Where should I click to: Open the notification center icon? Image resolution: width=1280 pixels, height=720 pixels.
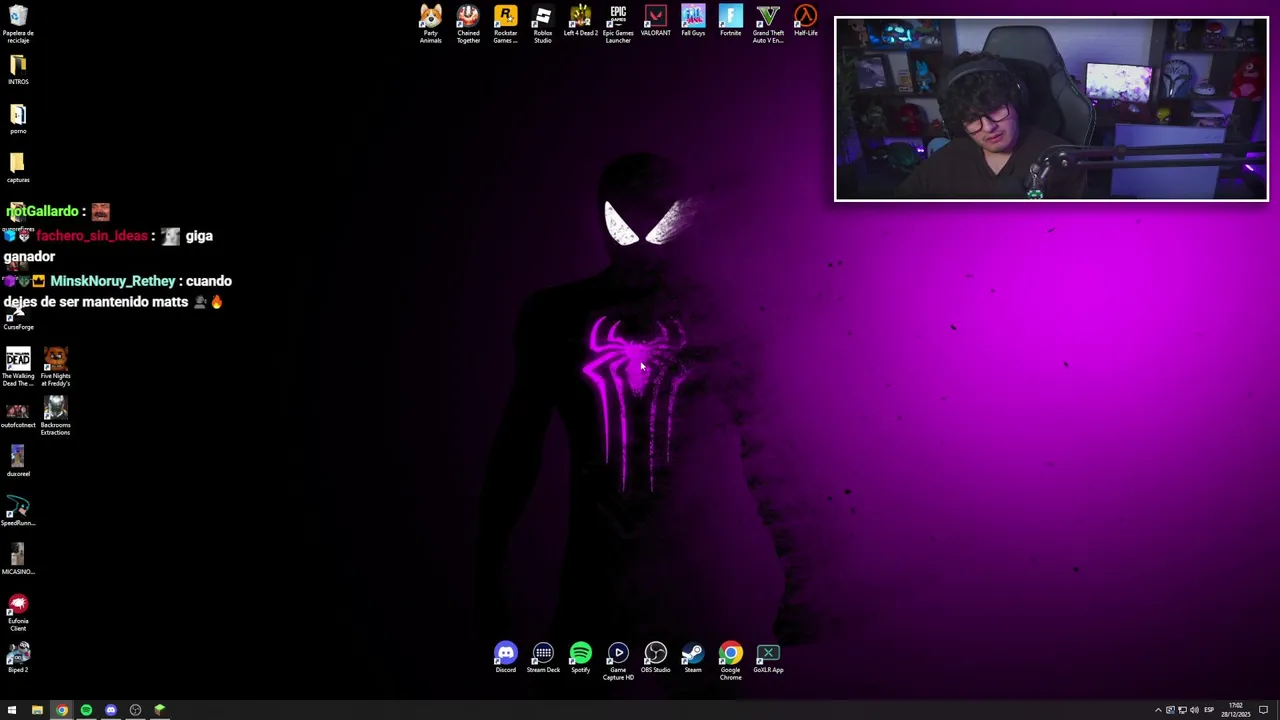click(1264, 710)
